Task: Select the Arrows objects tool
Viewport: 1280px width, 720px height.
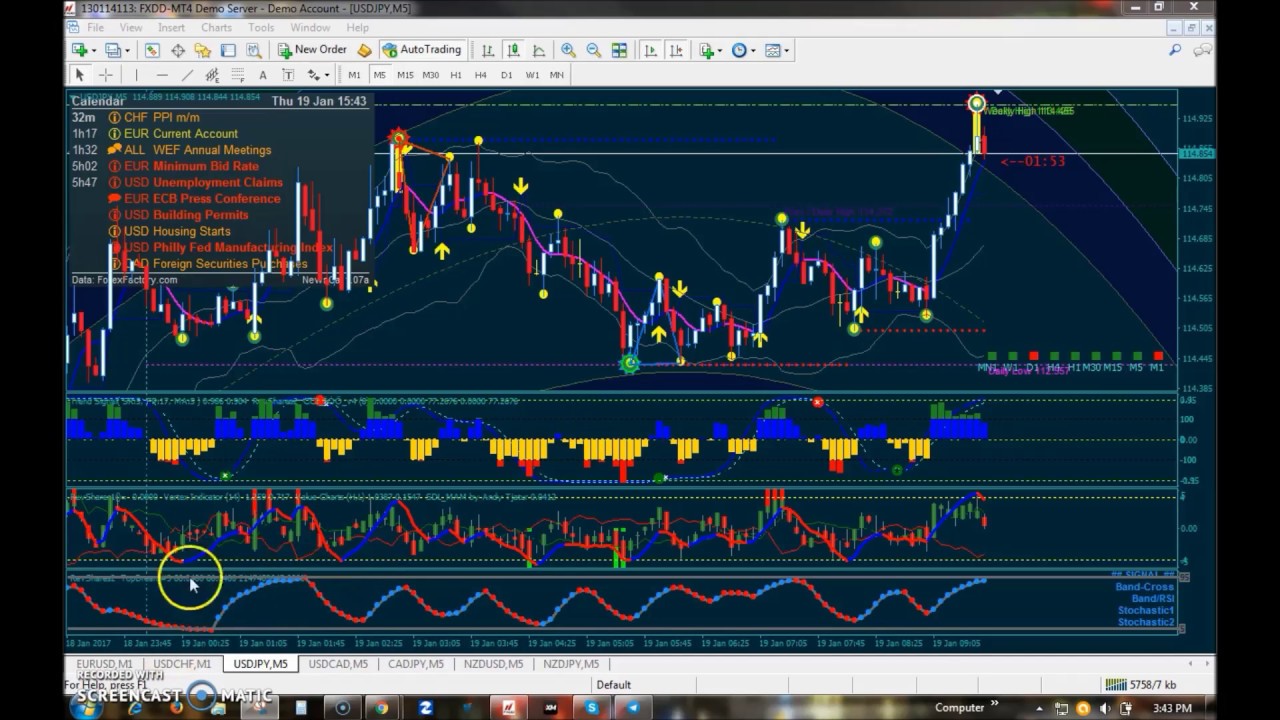Action: coord(314,75)
